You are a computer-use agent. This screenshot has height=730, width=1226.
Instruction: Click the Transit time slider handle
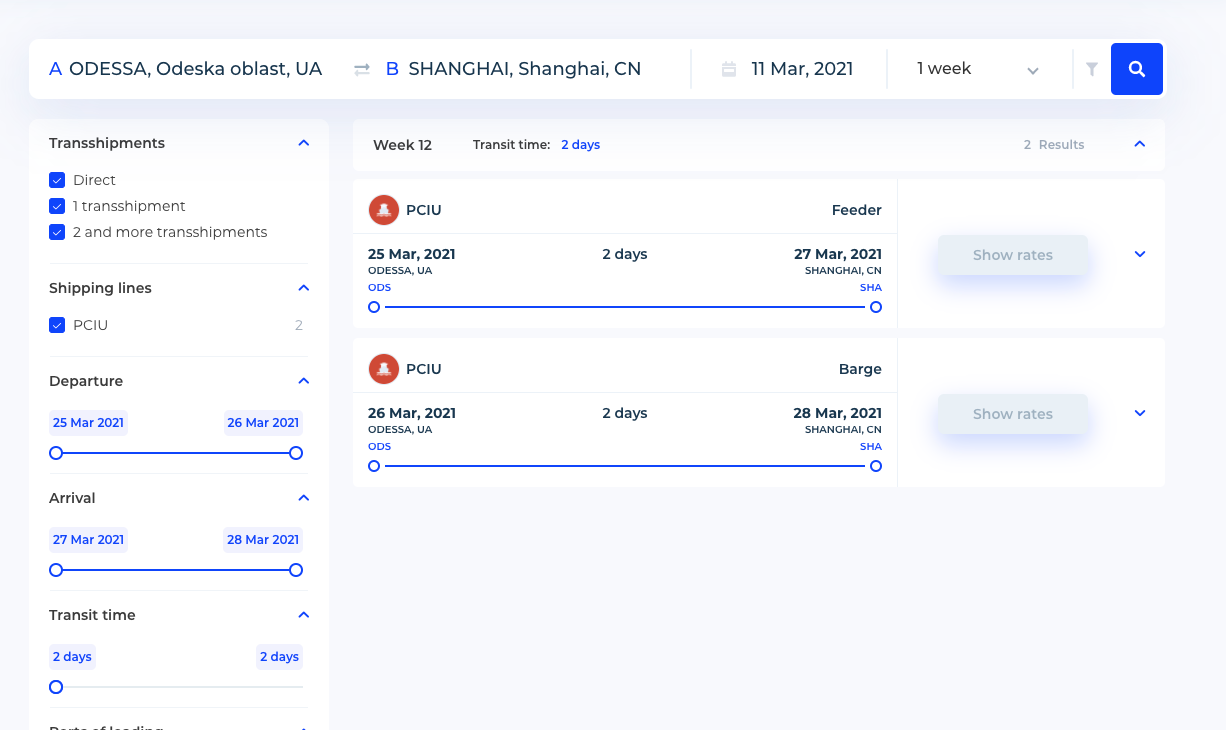click(x=56, y=687)
